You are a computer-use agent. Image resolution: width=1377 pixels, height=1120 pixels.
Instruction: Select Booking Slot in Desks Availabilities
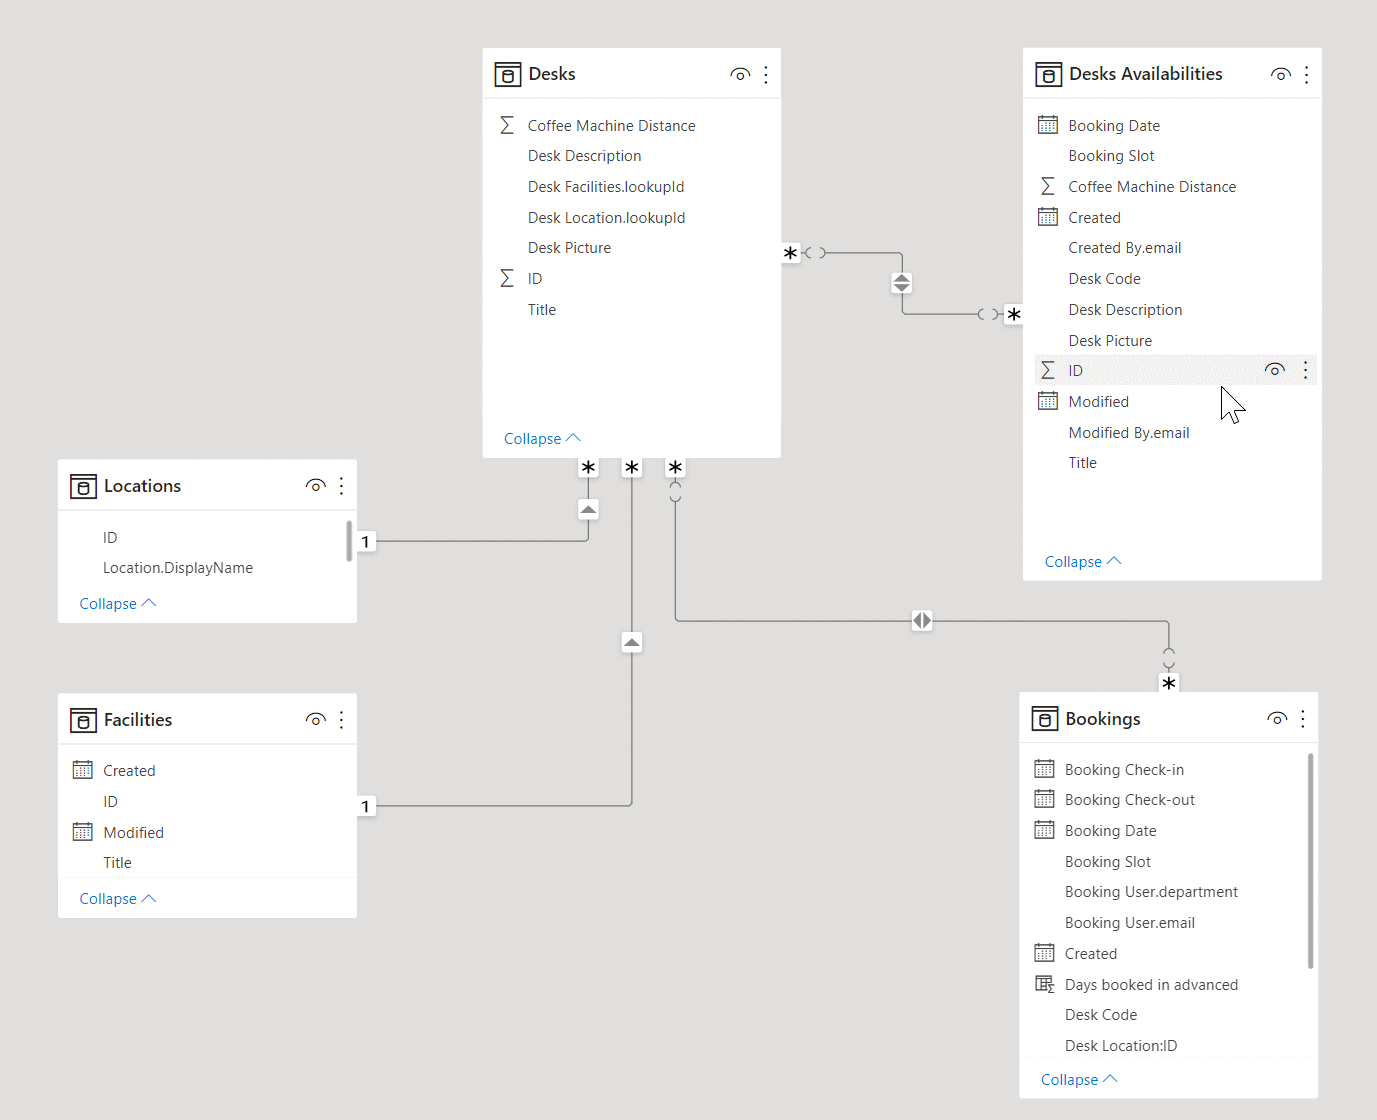coord(1111,156)
